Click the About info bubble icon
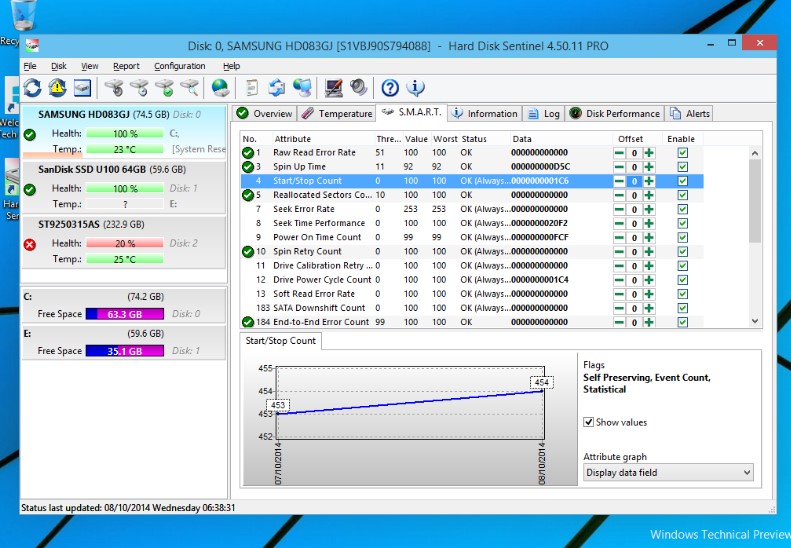791x548 pixels. pyautogui.click(x=415, y=88)
